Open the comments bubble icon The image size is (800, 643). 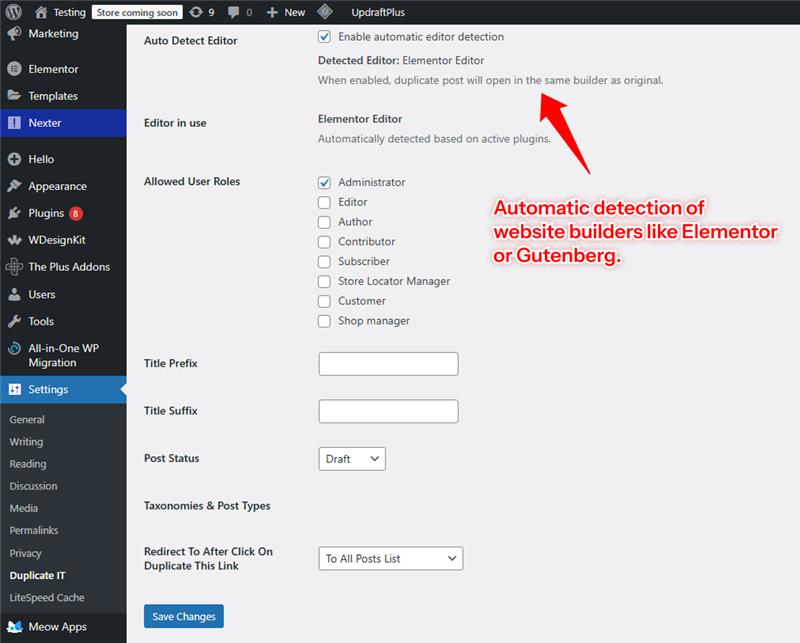[233, 12]
